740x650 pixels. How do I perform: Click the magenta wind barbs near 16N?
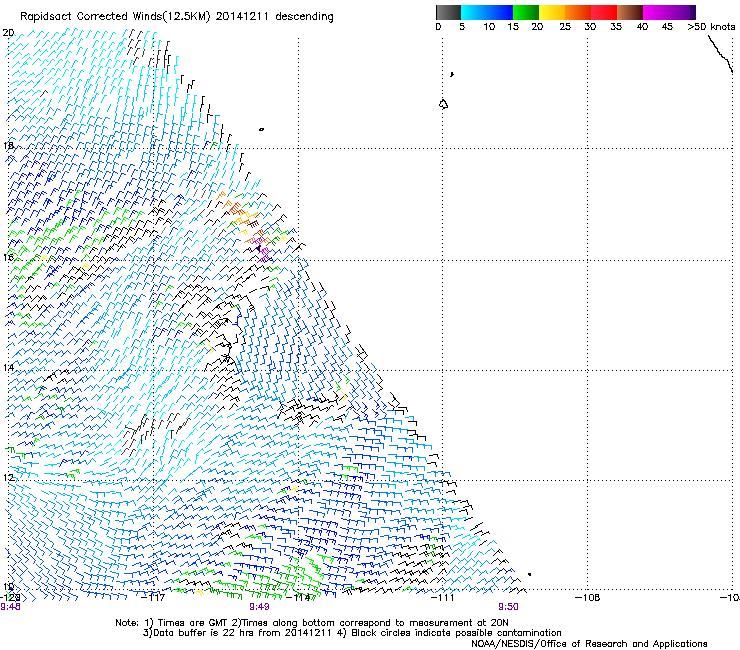pos(263,253)
